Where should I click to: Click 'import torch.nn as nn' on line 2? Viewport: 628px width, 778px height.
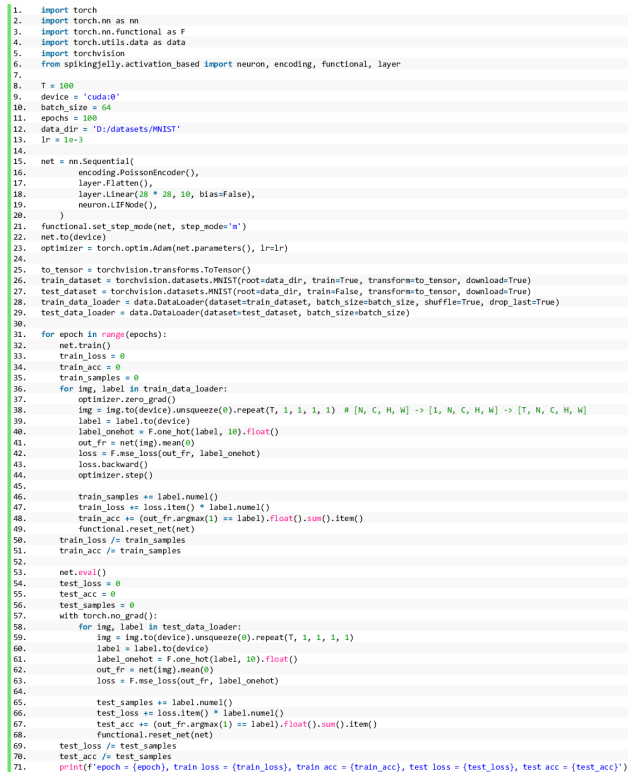click(90, 21)
